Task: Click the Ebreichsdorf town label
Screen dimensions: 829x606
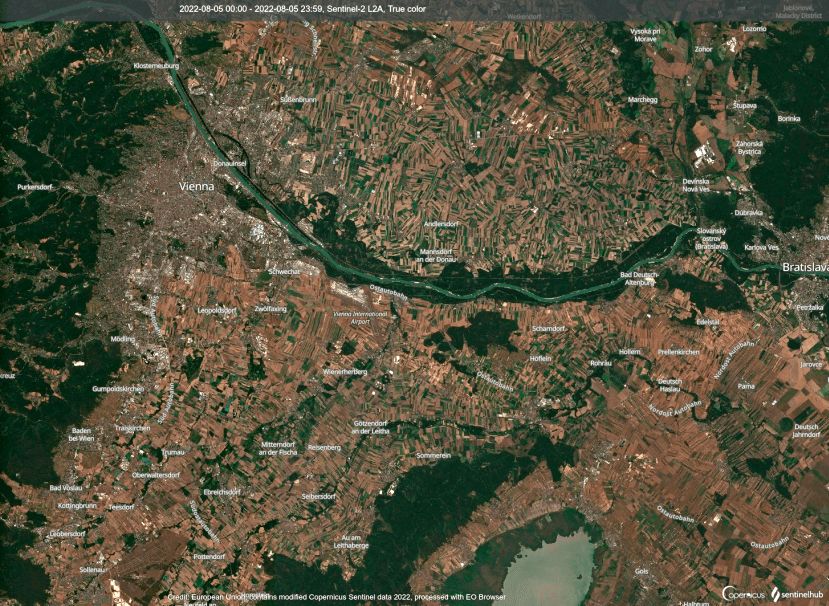Action: tap(221, 491)
